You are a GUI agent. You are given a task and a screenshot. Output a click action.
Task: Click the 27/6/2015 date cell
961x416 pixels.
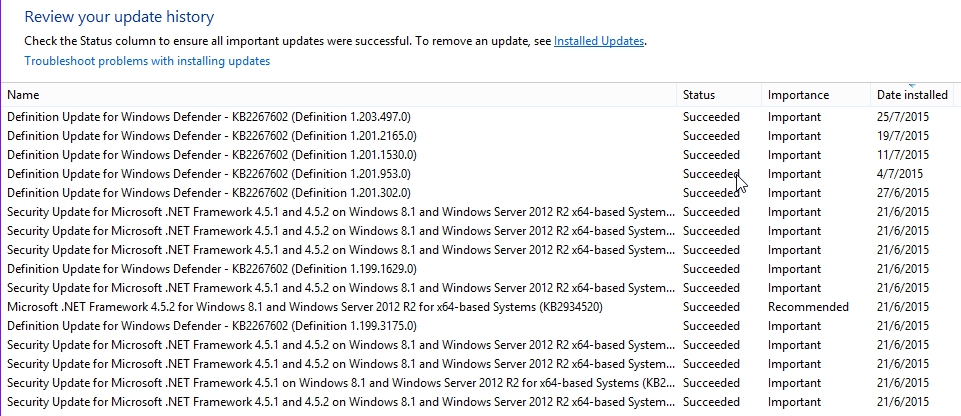[903, 192]
